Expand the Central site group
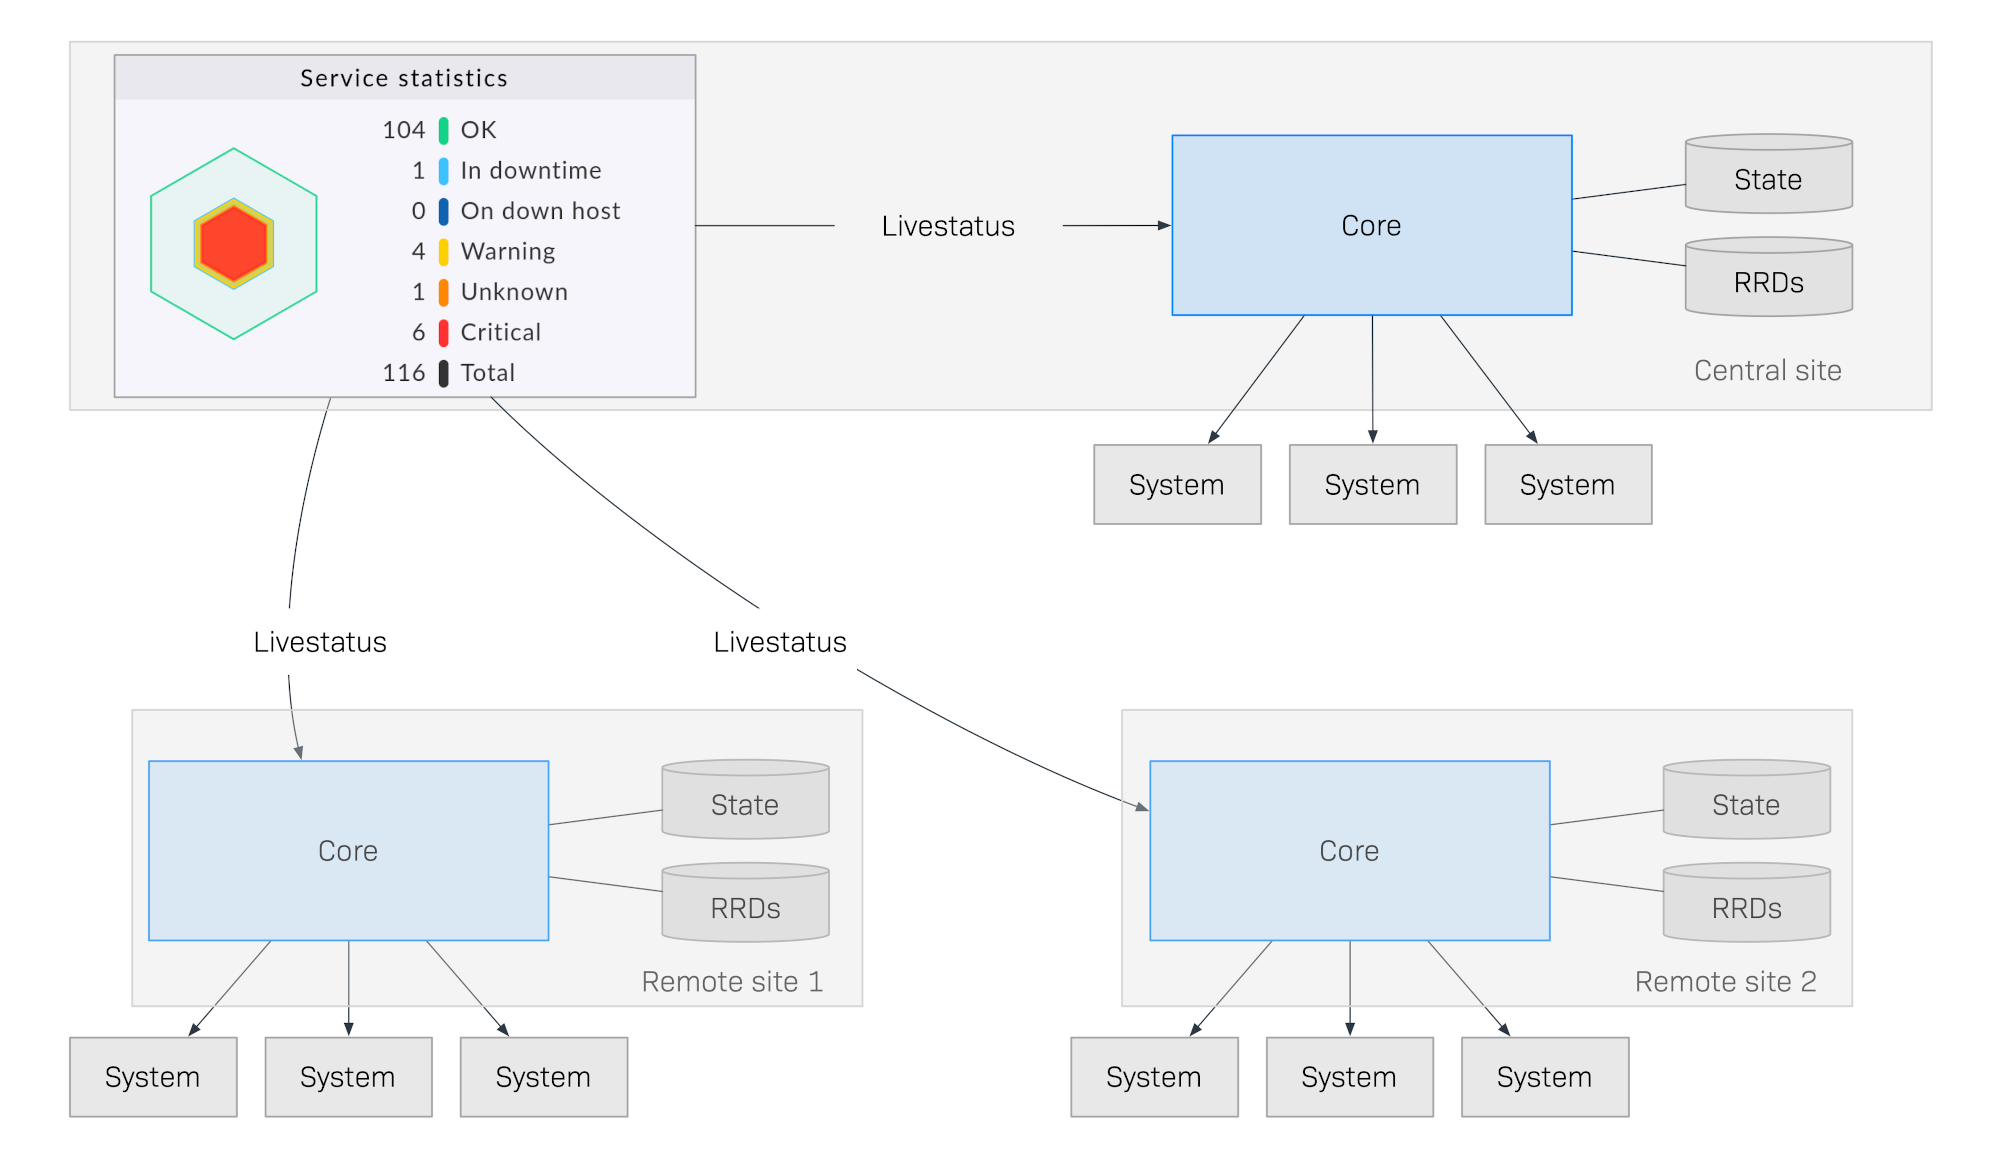 pos(1767,370)
